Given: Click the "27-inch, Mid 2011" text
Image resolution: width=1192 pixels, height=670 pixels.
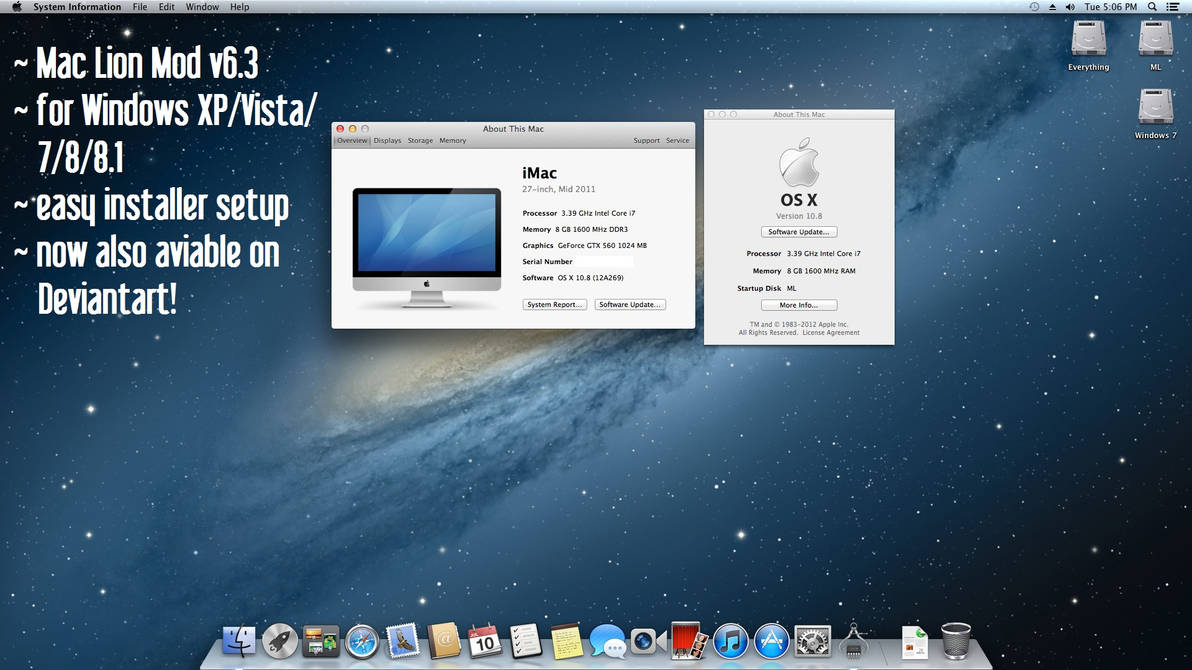Looking at the screenshot, I should coord(559,189).
